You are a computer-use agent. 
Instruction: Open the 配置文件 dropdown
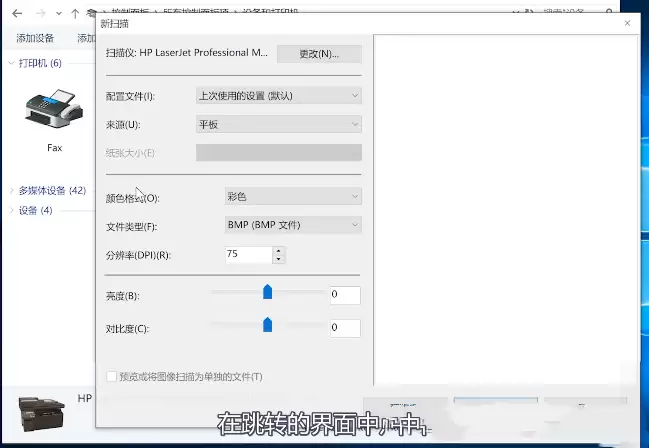coord(278,95)
